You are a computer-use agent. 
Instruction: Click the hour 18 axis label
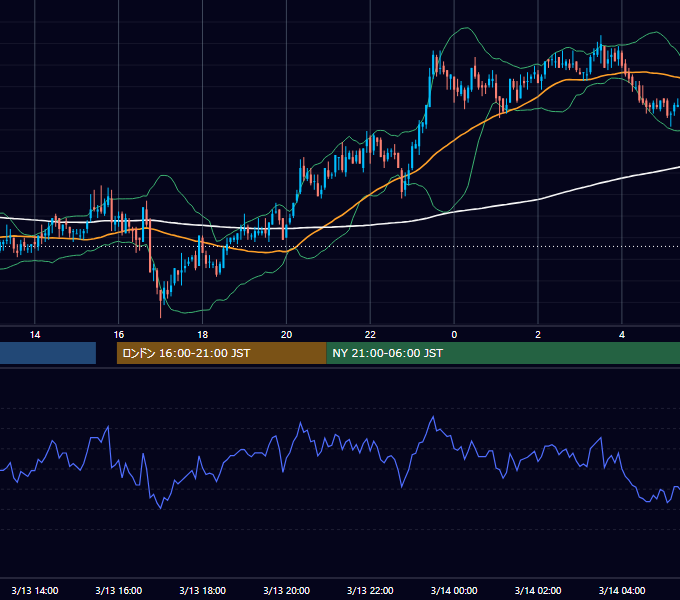[203, 335]
